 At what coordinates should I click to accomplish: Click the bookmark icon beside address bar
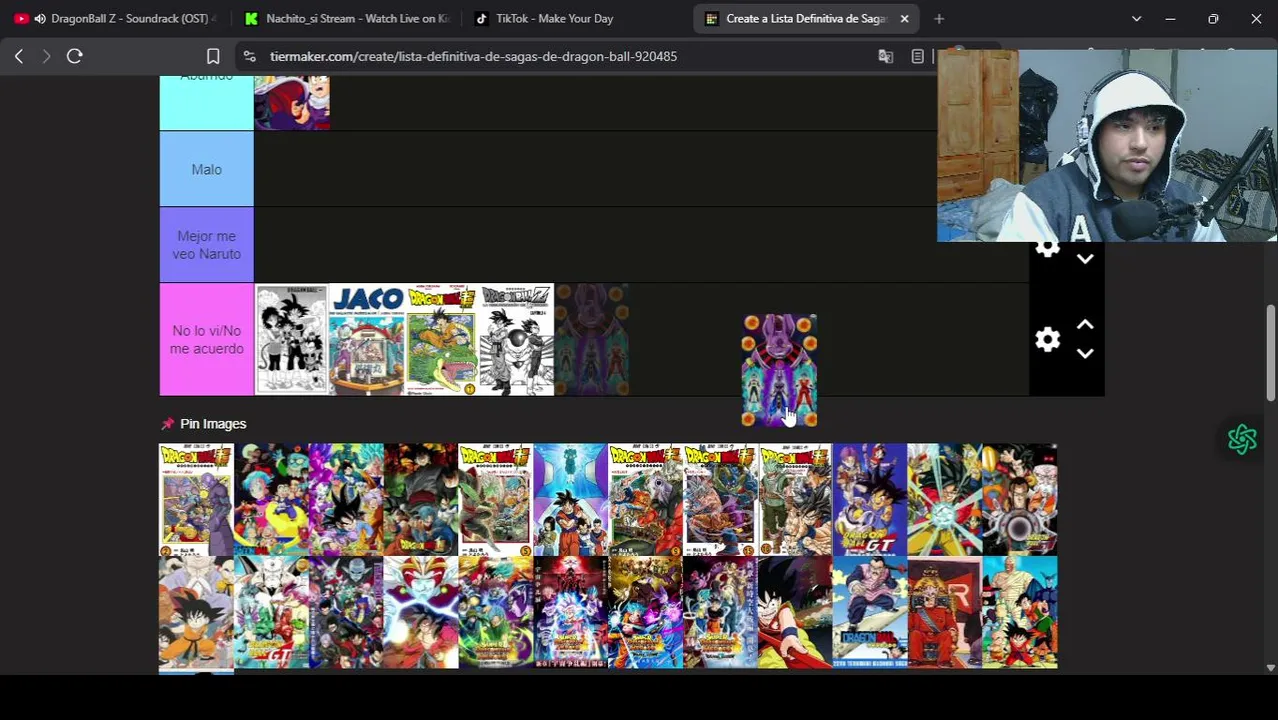213,57
